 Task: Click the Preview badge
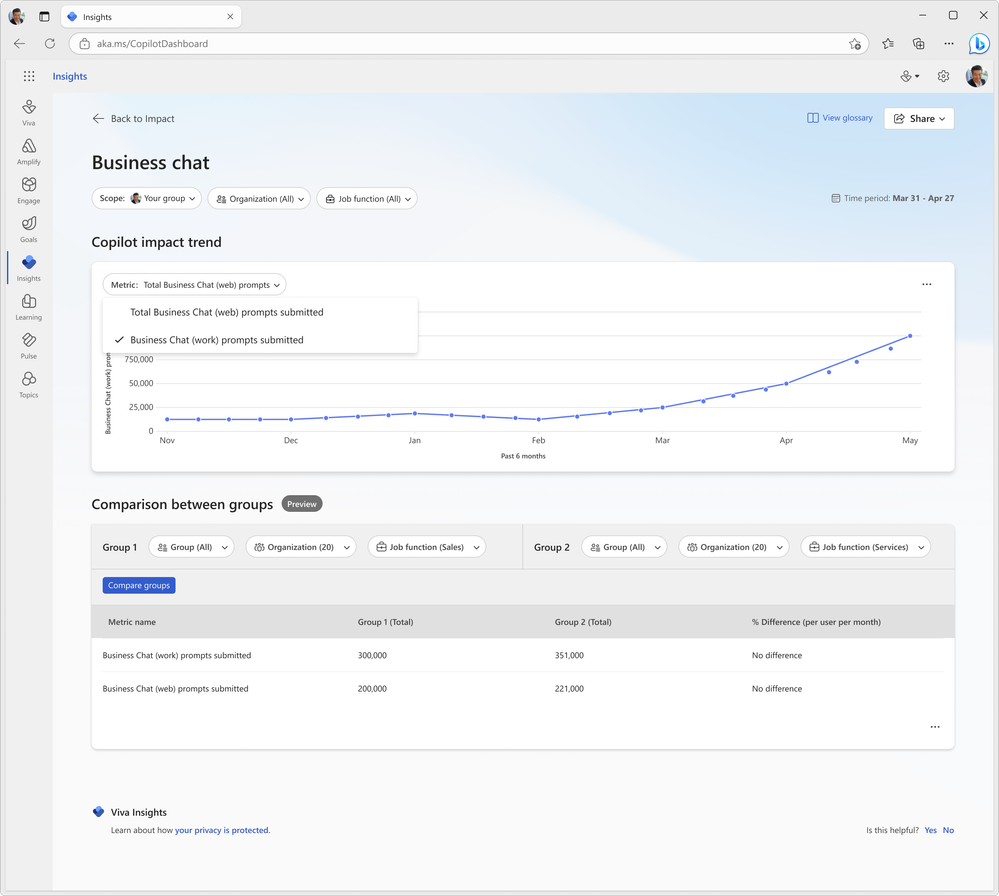point(302,504)
